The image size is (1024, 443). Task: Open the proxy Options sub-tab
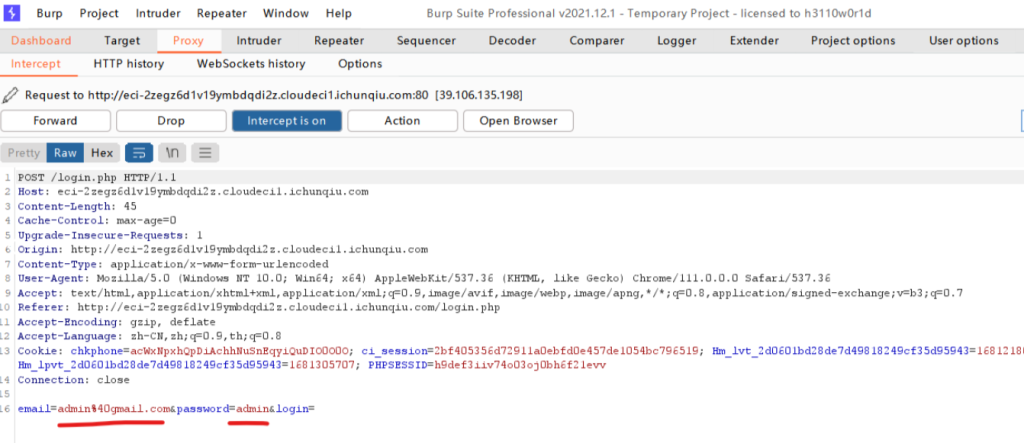click(x=360, y=64)
